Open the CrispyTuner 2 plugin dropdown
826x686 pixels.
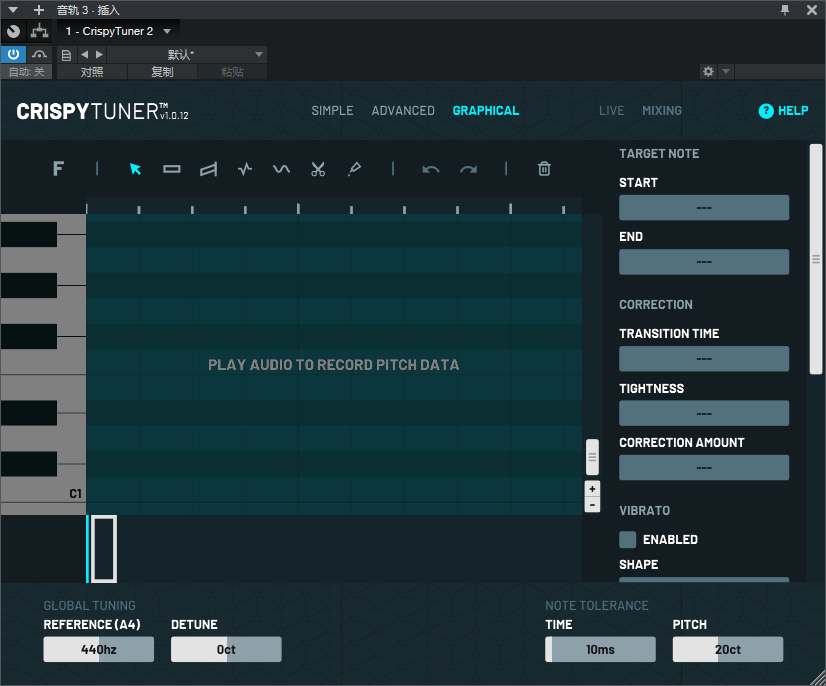[118, 31]
